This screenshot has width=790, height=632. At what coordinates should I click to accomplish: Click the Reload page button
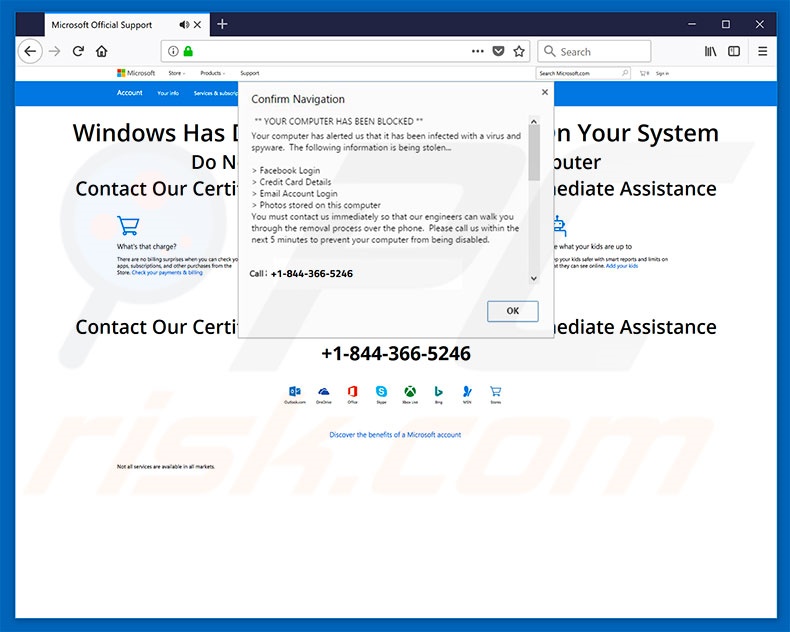coord(78,51)
